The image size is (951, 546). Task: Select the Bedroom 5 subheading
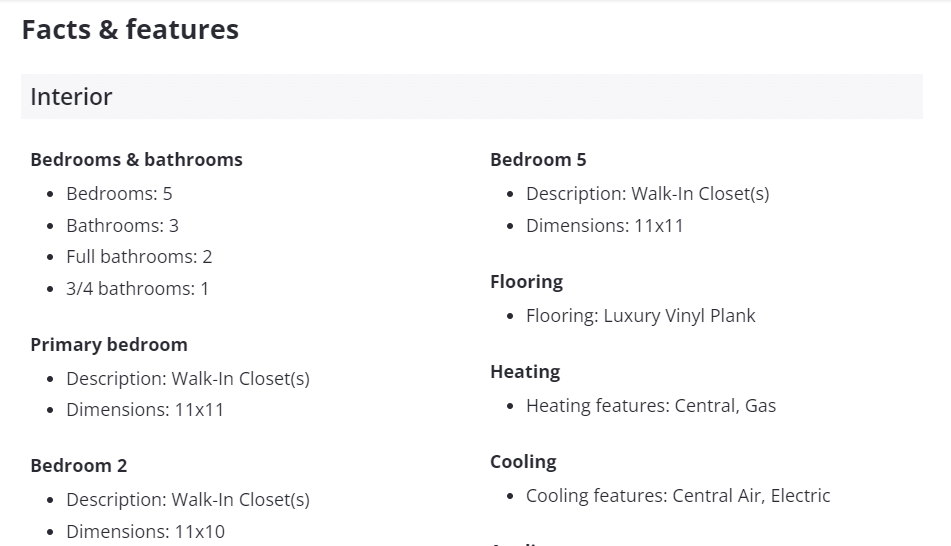pos(538,160)
